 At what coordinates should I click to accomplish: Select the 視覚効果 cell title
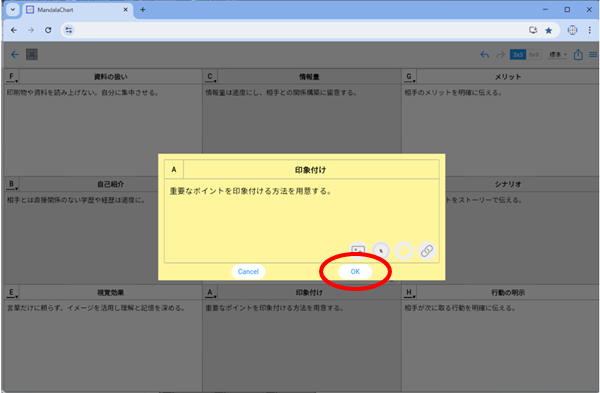[111, 293]
